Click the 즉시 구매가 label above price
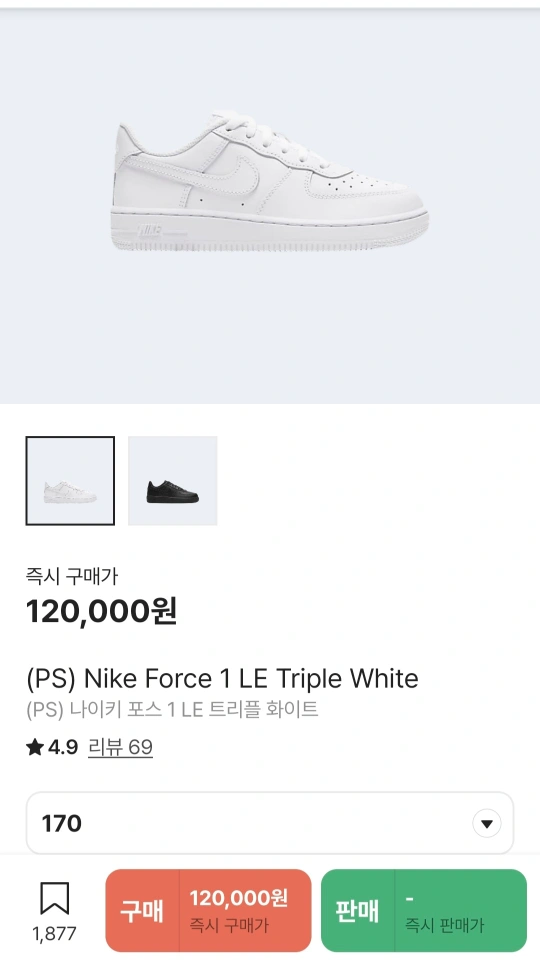The image size is (540, 961). point(72,576)
